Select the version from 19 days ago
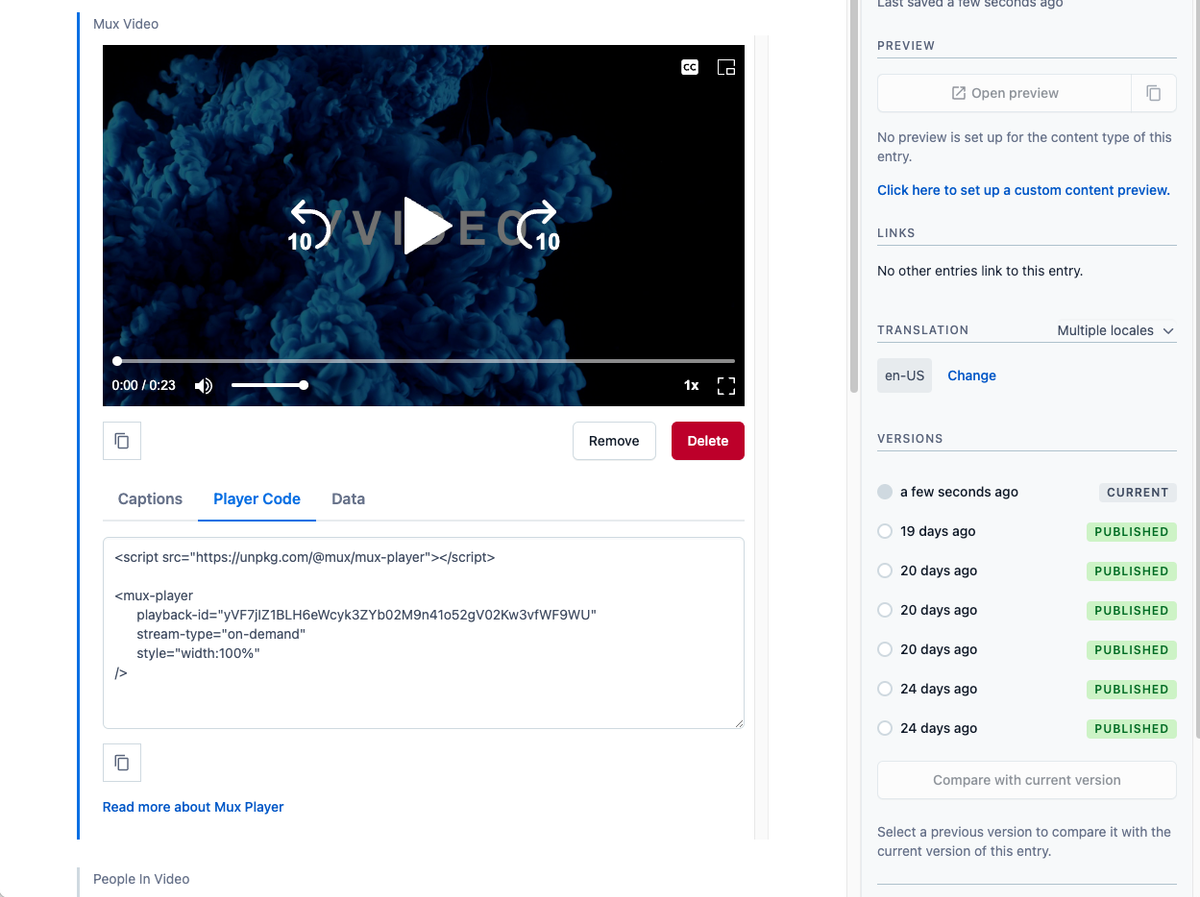Image resolution: width=1200 pixels, height=897 pixels. (x=884, y=531)
